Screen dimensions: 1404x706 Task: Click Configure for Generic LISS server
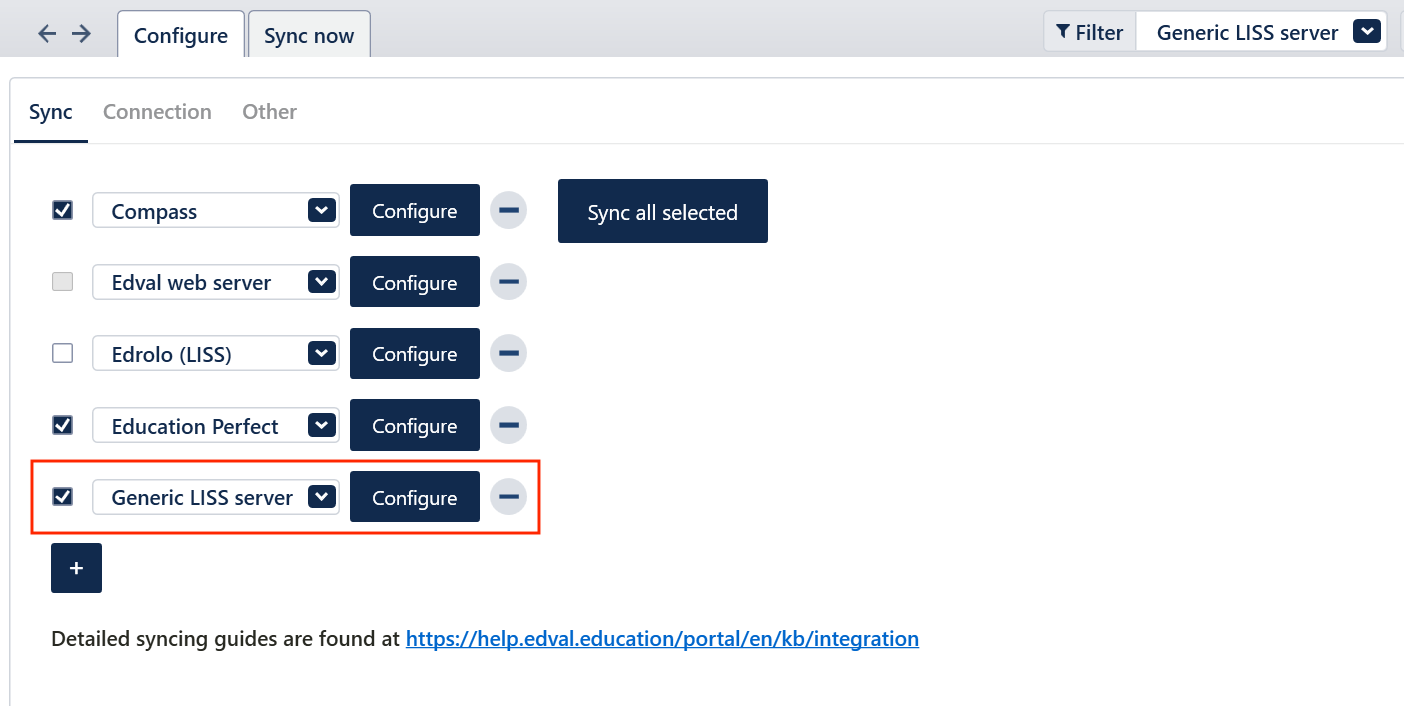click(415, 496)
